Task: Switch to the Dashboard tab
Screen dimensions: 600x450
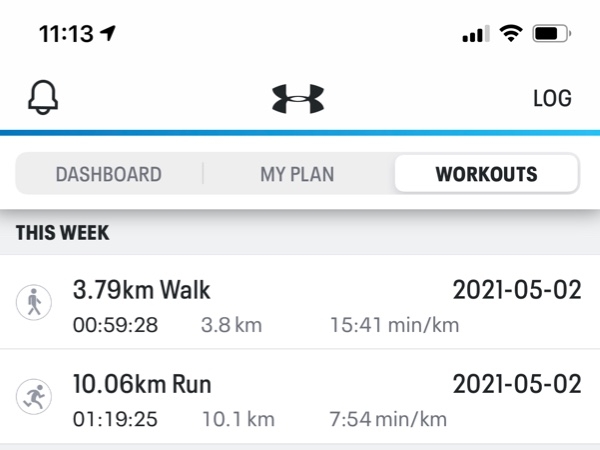Action: pos(109,174)
